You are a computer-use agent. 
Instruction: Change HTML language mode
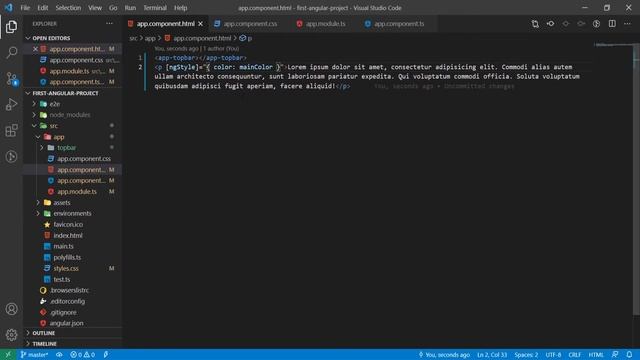coord(596,355)
